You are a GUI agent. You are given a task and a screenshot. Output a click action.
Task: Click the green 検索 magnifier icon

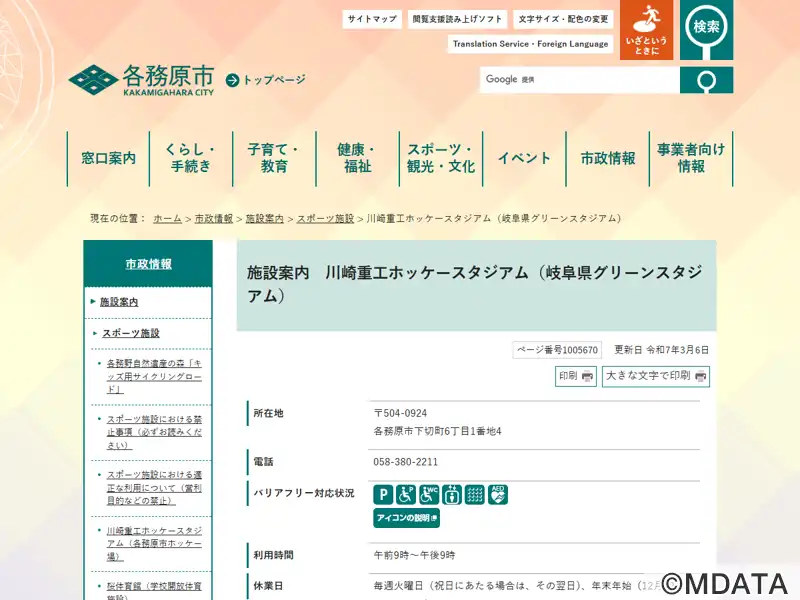click(707, 30)
